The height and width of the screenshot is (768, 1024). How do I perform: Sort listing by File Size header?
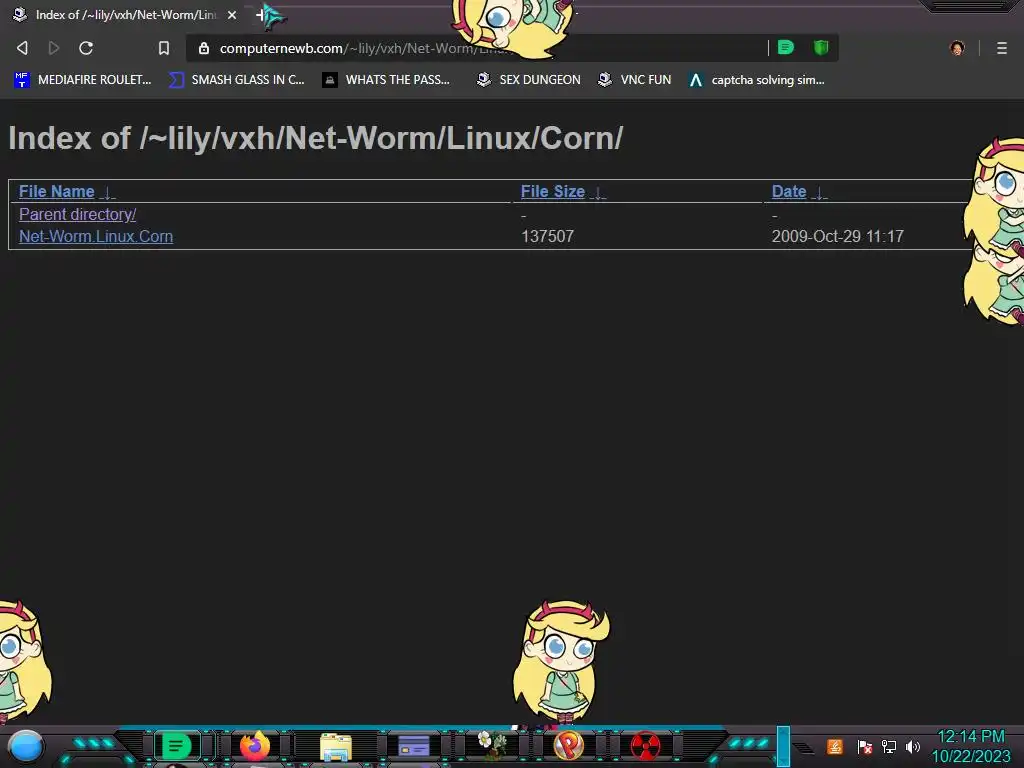(552, 191)
